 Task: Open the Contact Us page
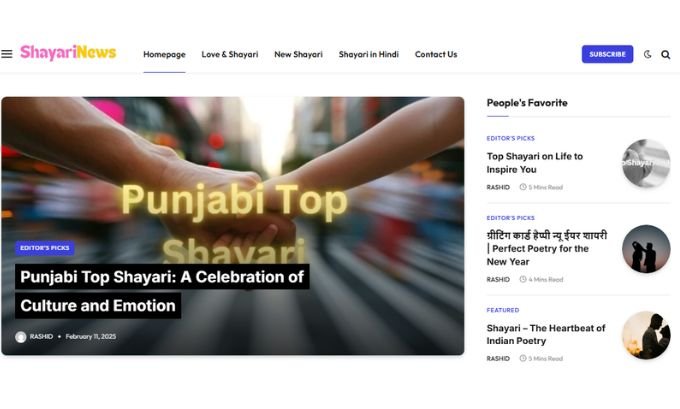click(x=436, y=54)
